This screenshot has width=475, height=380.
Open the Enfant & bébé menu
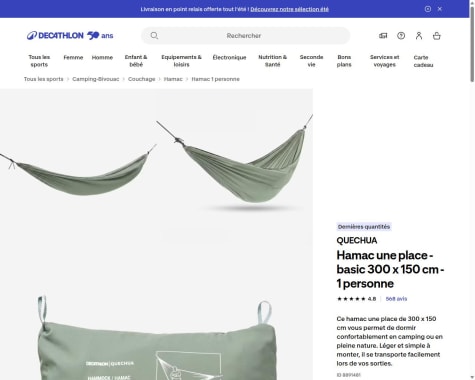point(136,61)
